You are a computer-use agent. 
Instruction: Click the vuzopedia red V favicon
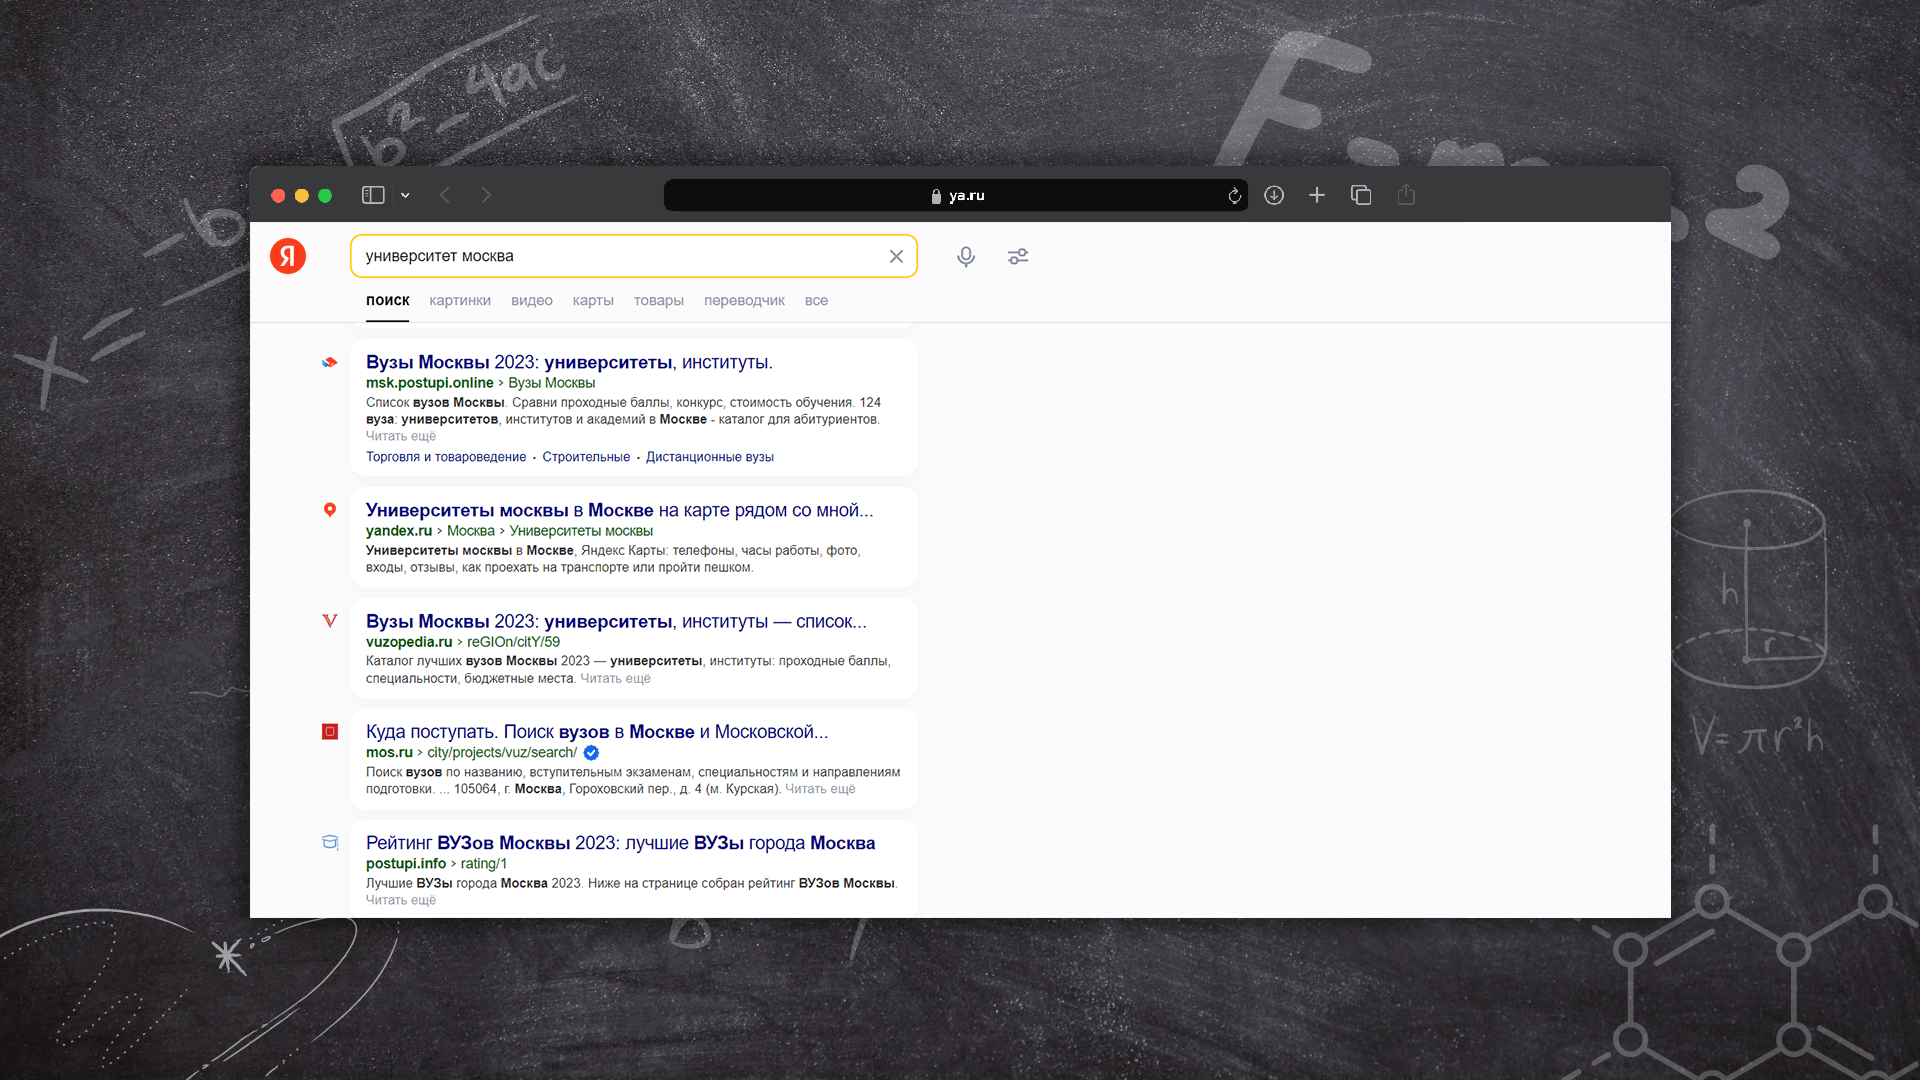pyautogui.click(x=330, y=621)
